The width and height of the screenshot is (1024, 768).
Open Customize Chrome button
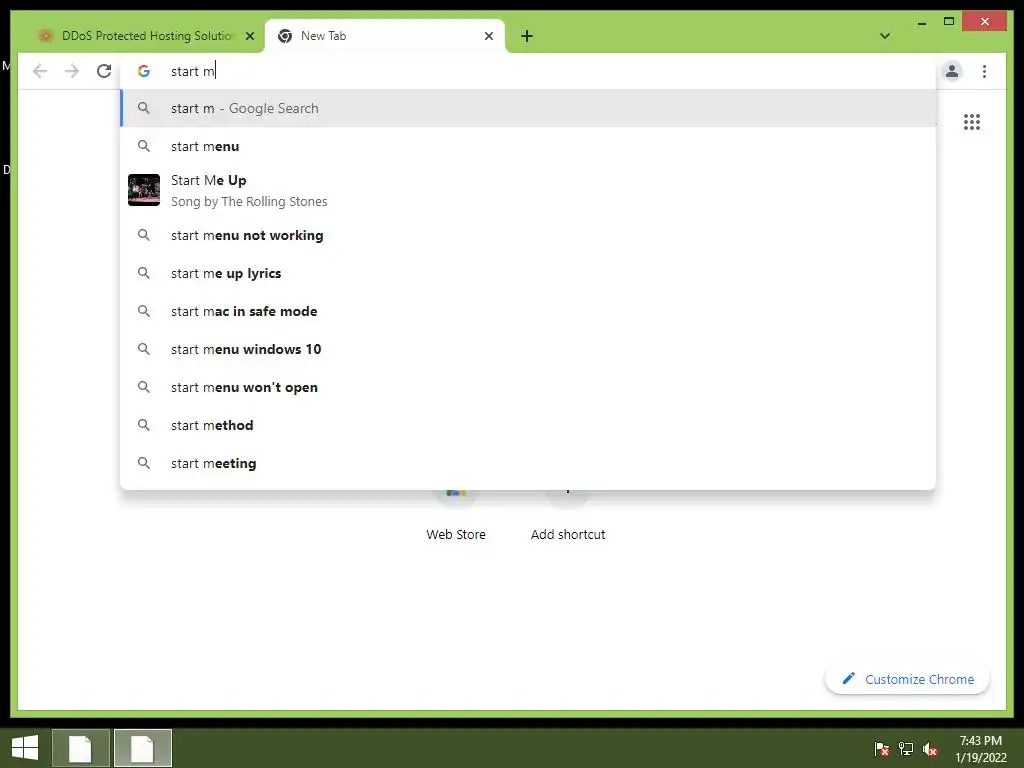click(907, 679)
